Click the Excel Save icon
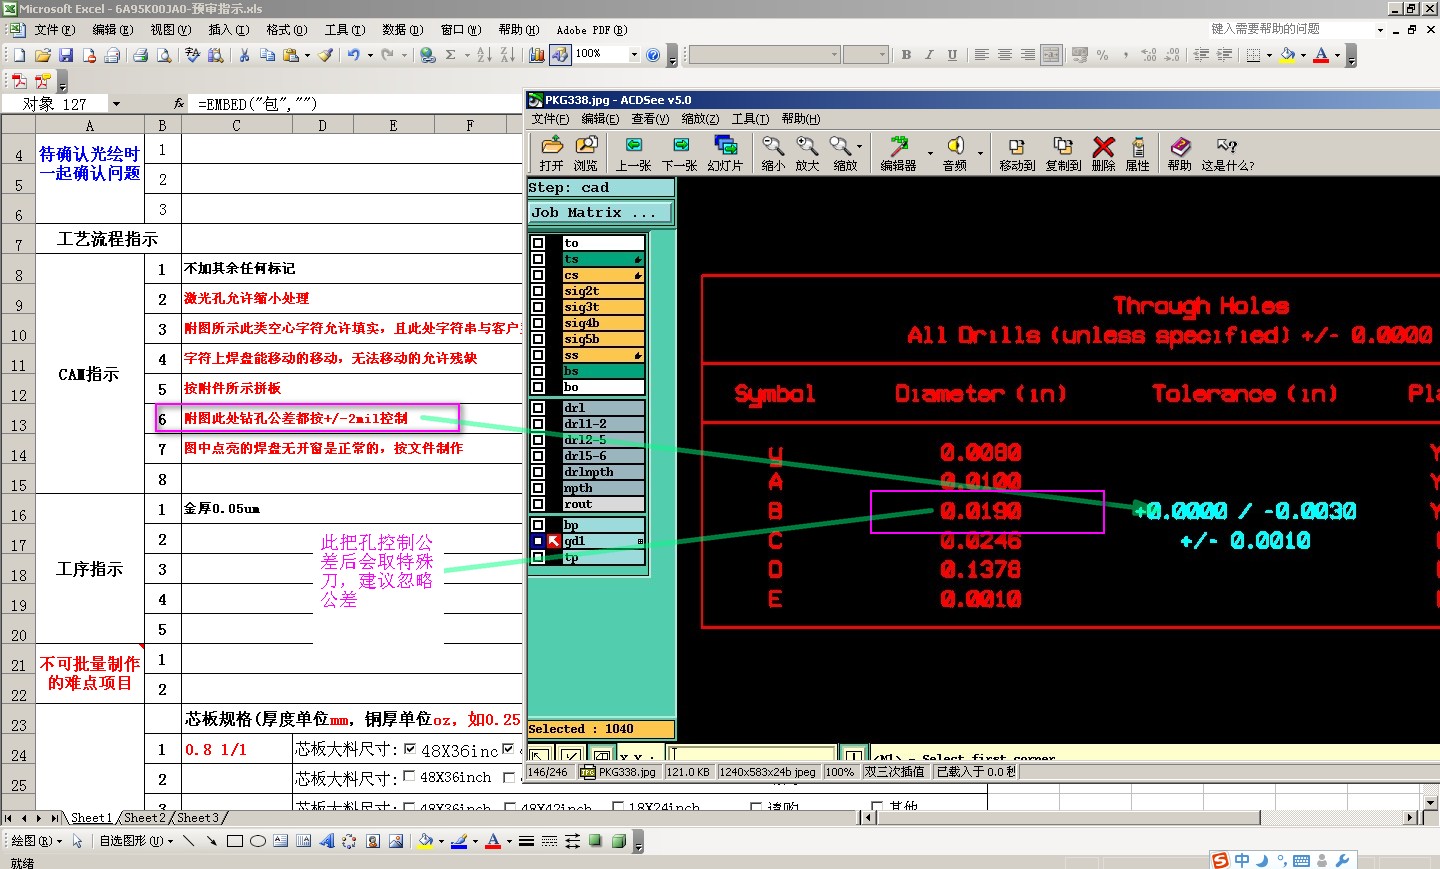Image resolution: width=1440 pixels, height=869 pixels. (66, 55)
